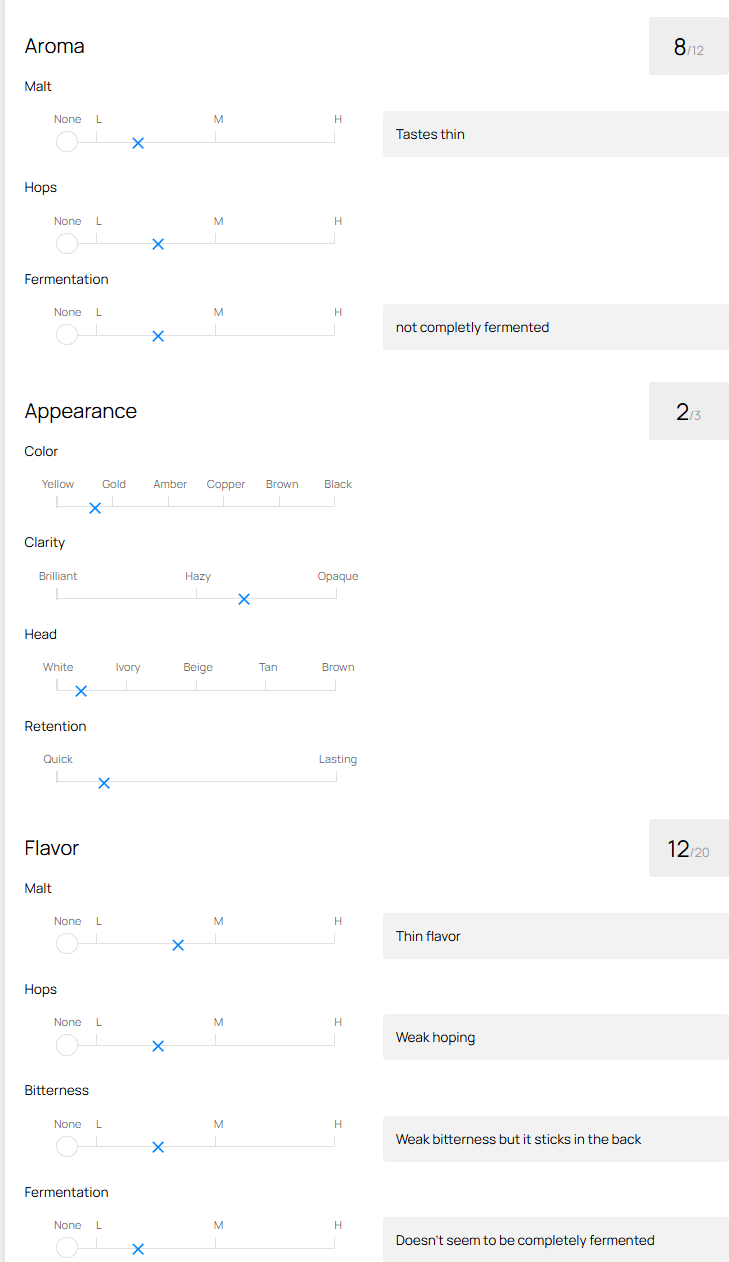Click the X marker on Retention slider
Screen dimensions: 729x1262
104,783
